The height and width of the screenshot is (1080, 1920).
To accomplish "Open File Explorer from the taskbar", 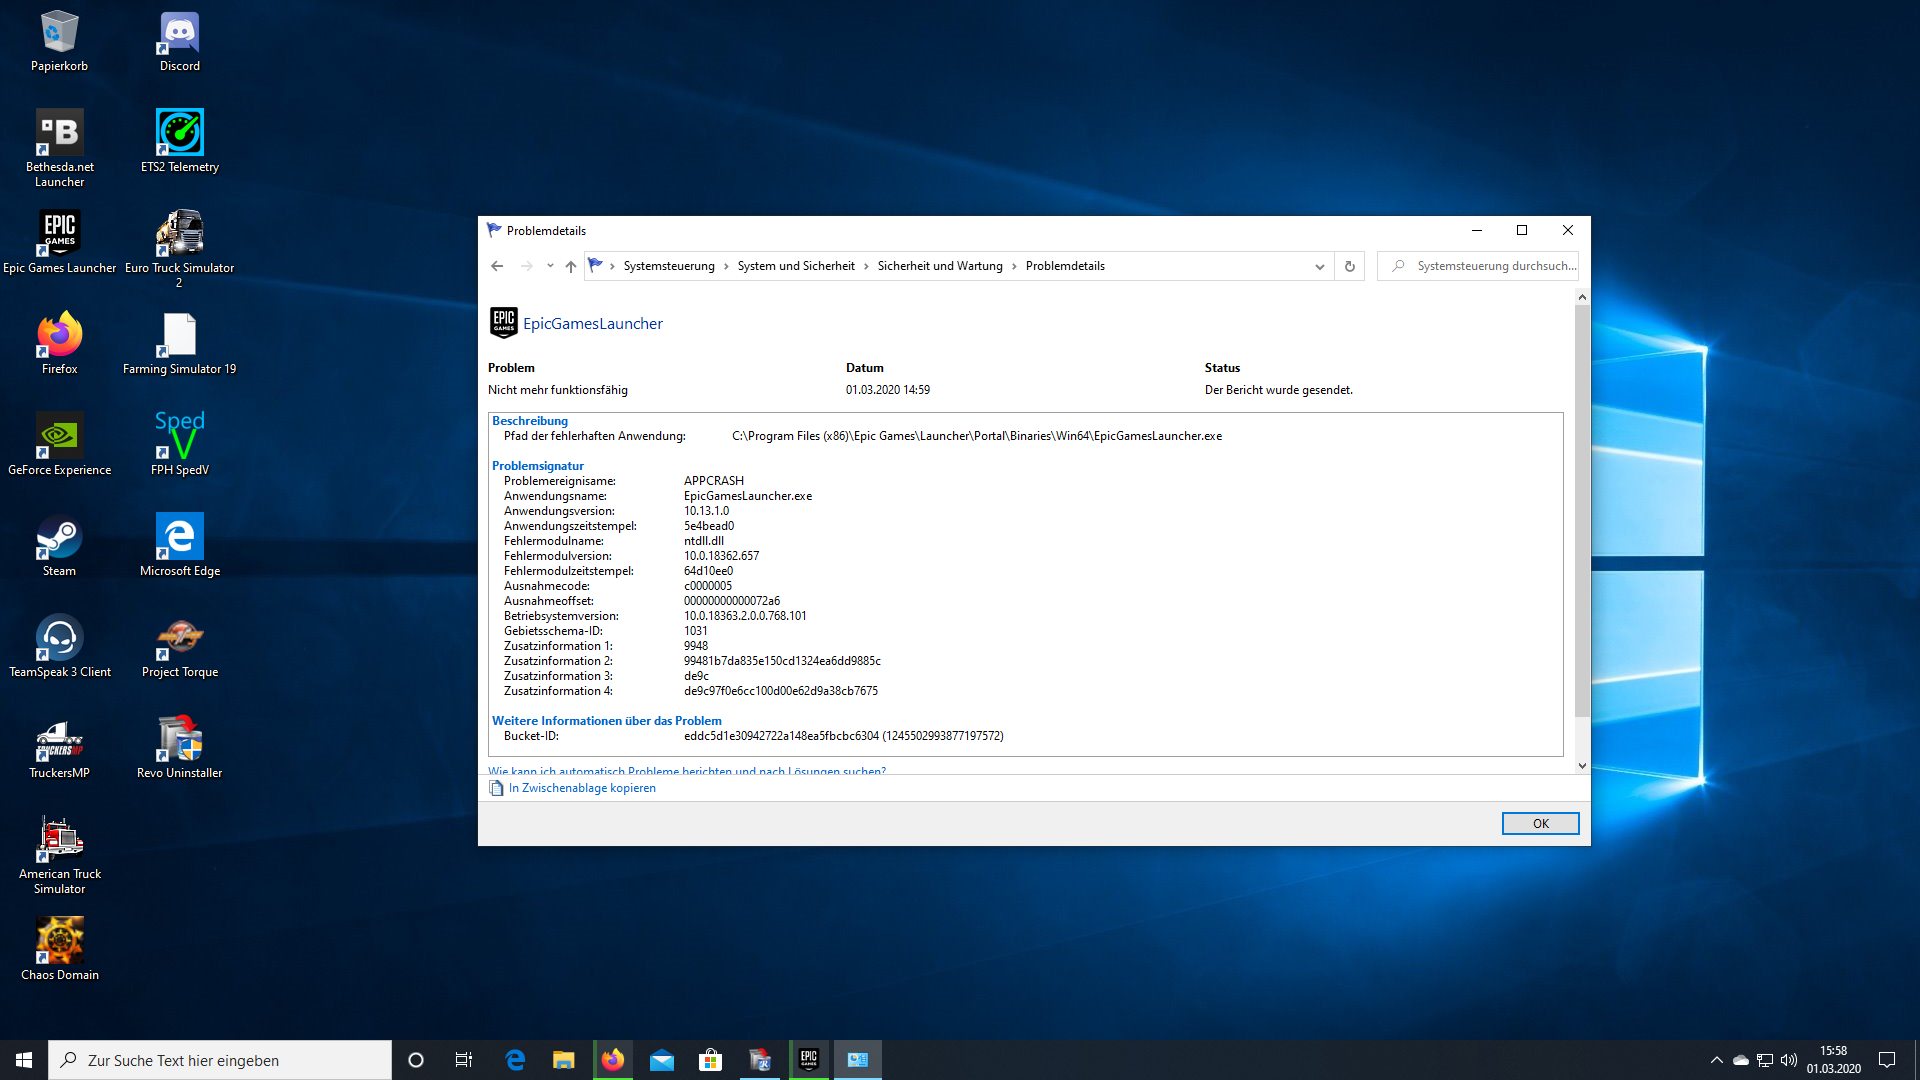I will click(x=564, y=1060).
